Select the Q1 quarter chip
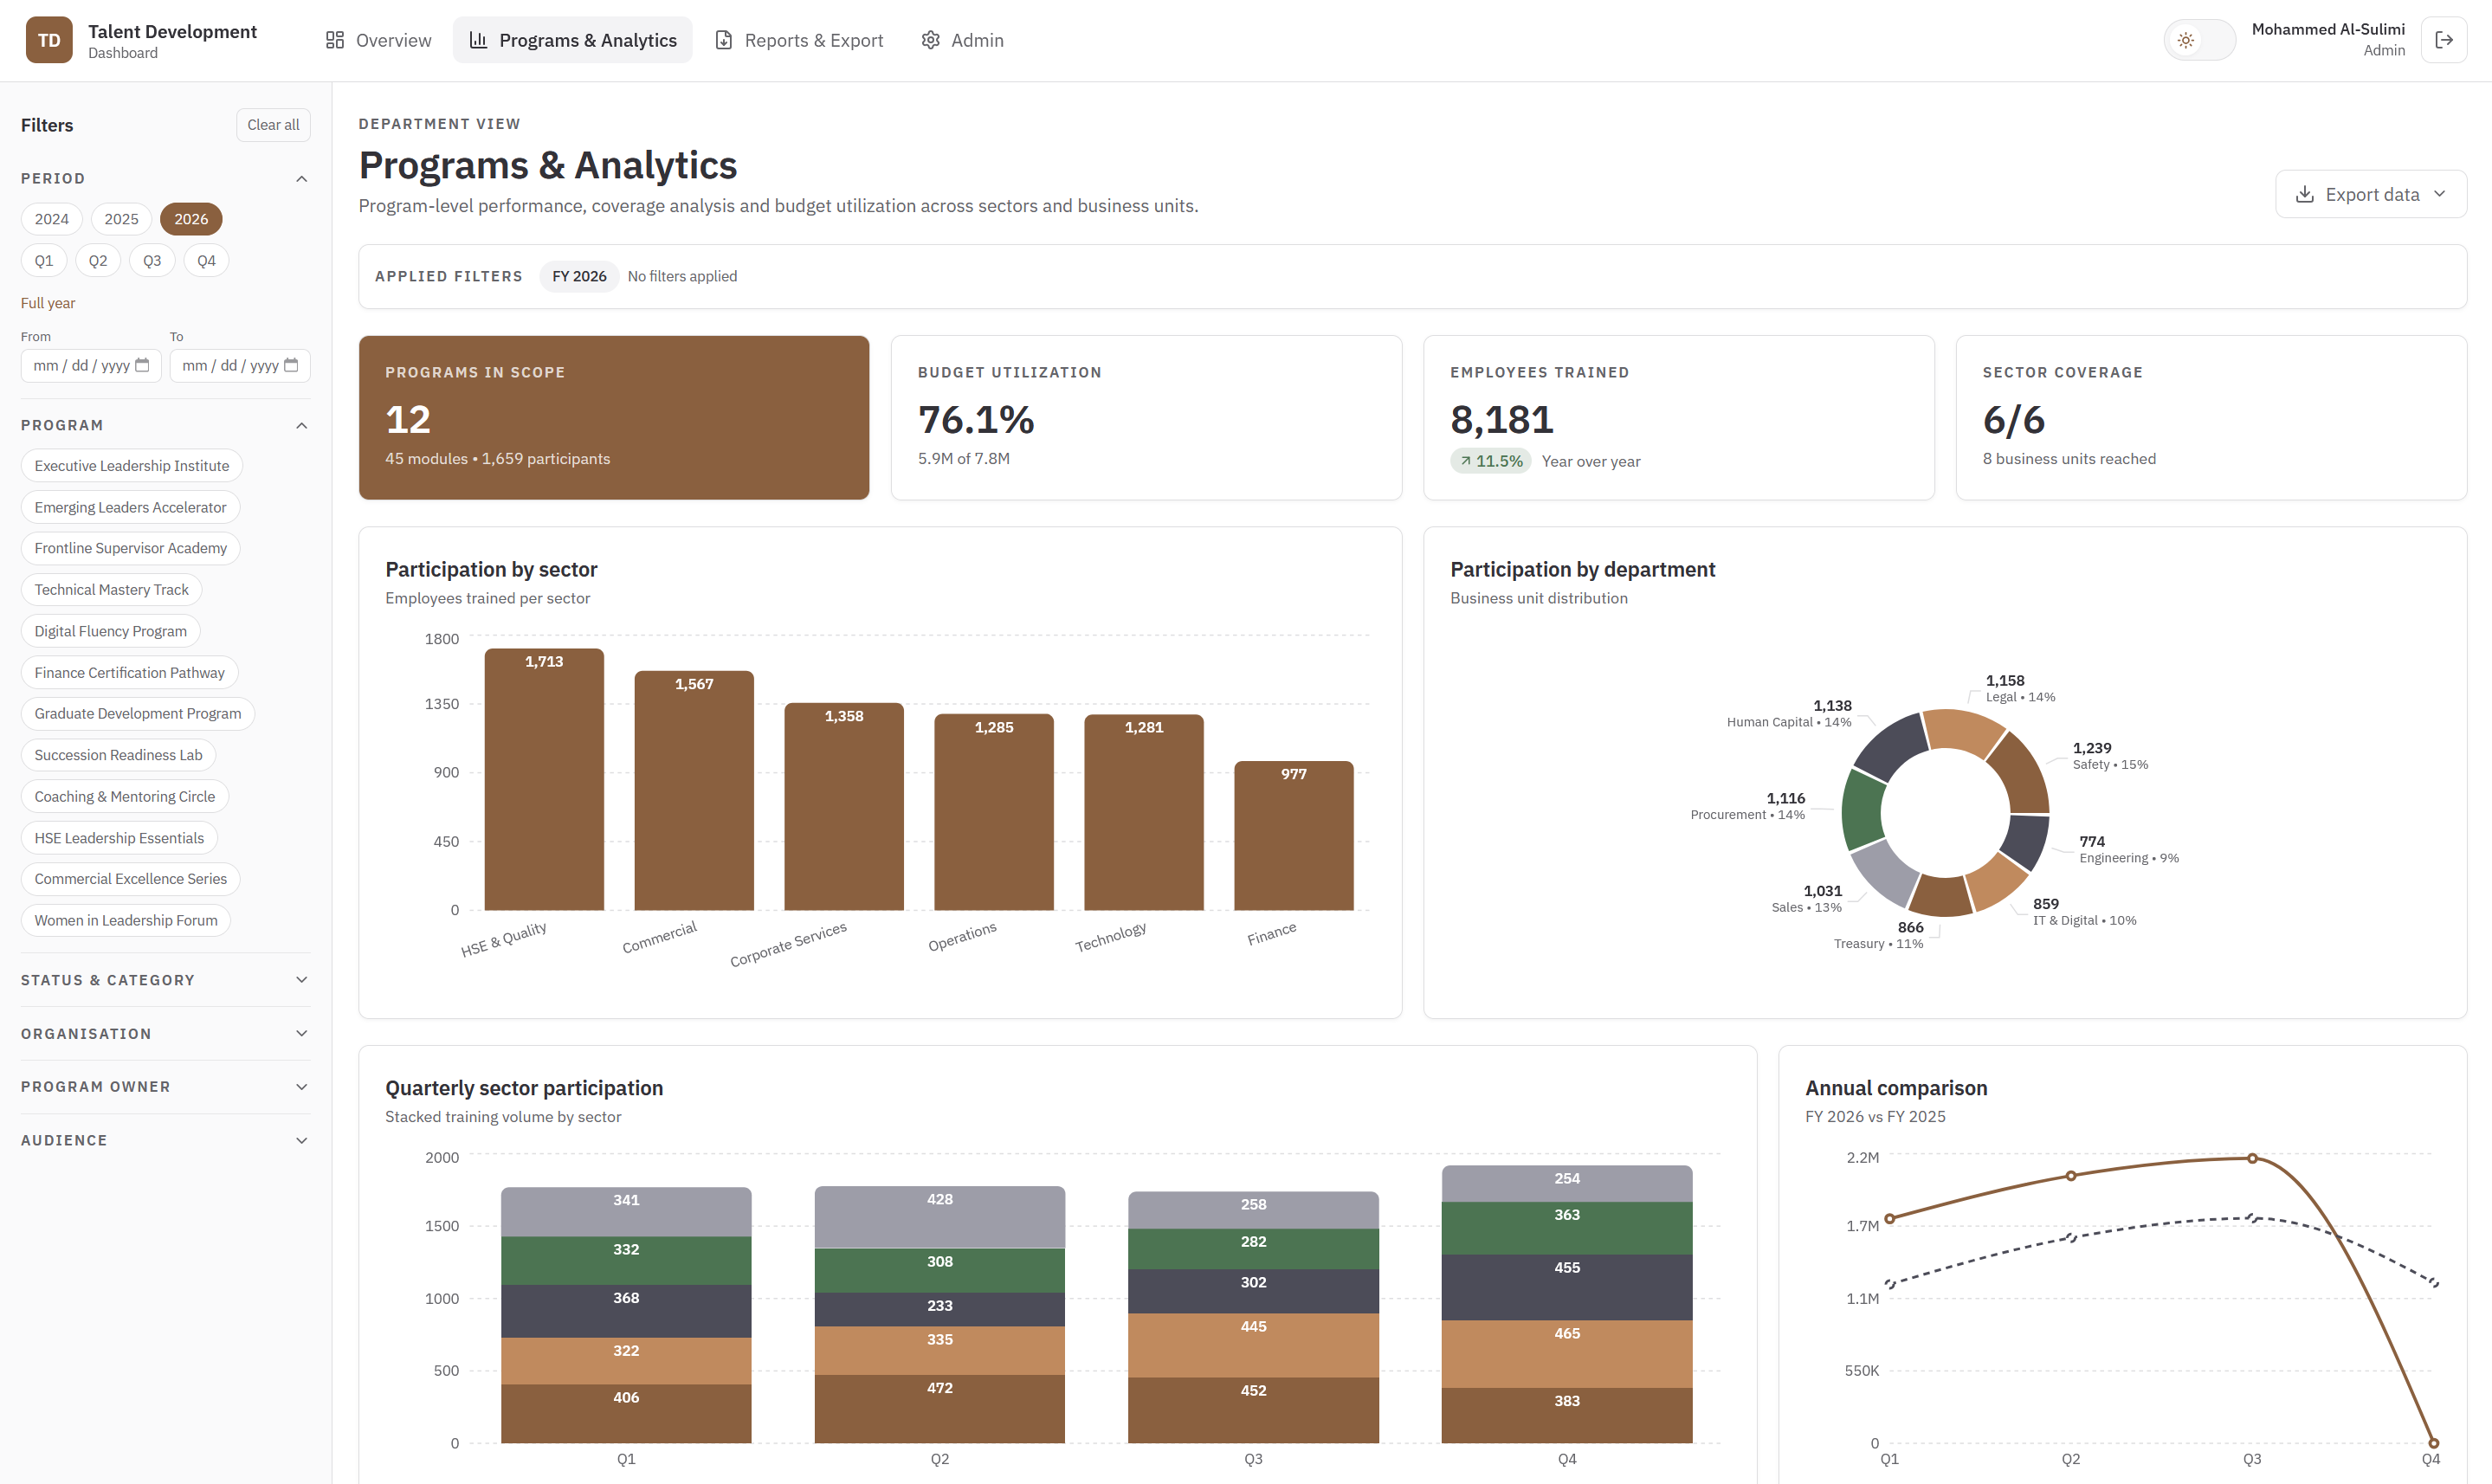 point(44,261)
